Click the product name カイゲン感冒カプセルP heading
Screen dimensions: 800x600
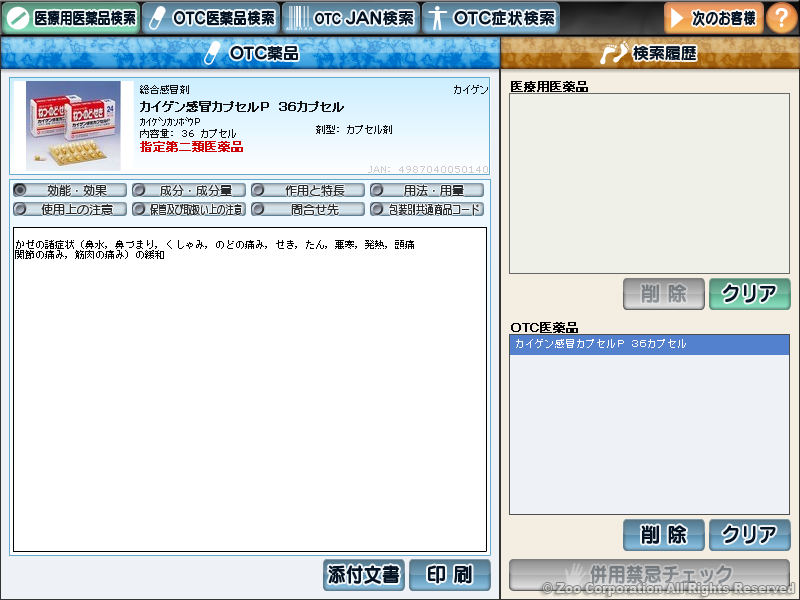tap(242, 107)
